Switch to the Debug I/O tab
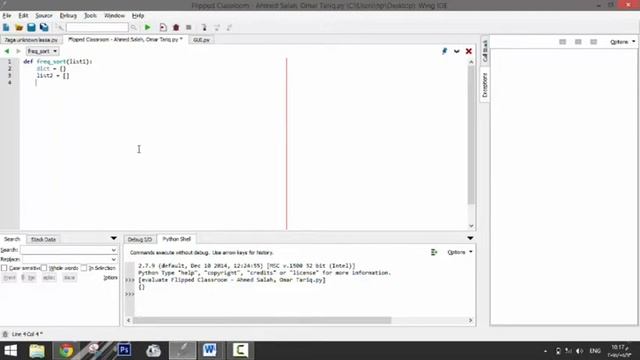The width and height of the screenshot is (640, 360). point(140,239)
